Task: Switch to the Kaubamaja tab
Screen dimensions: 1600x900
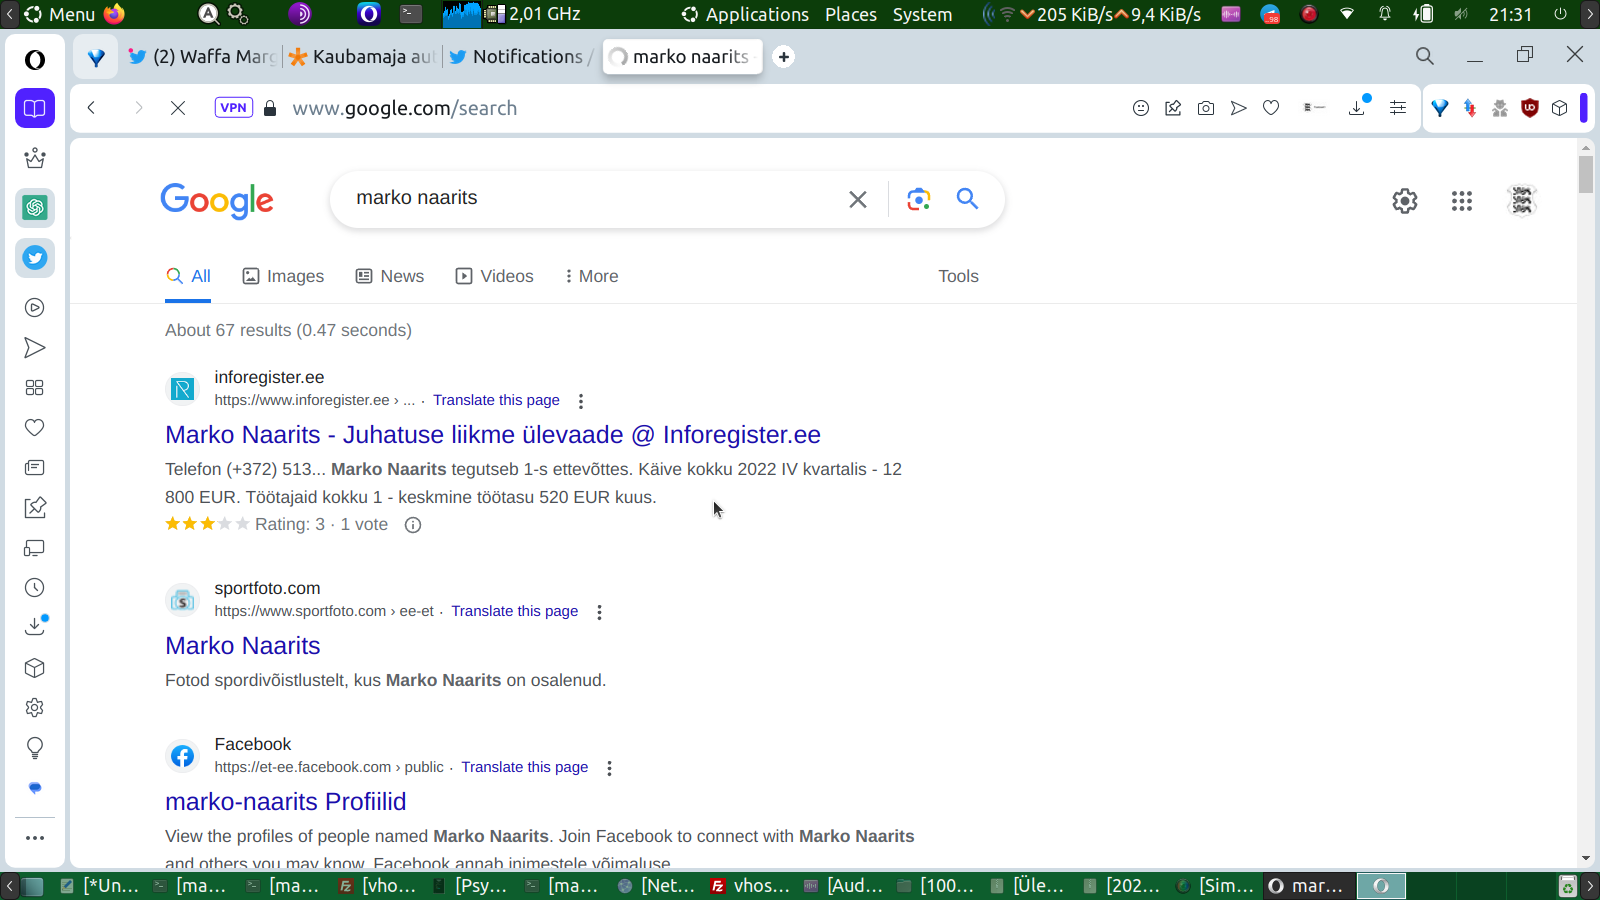Action: point(362,57)
